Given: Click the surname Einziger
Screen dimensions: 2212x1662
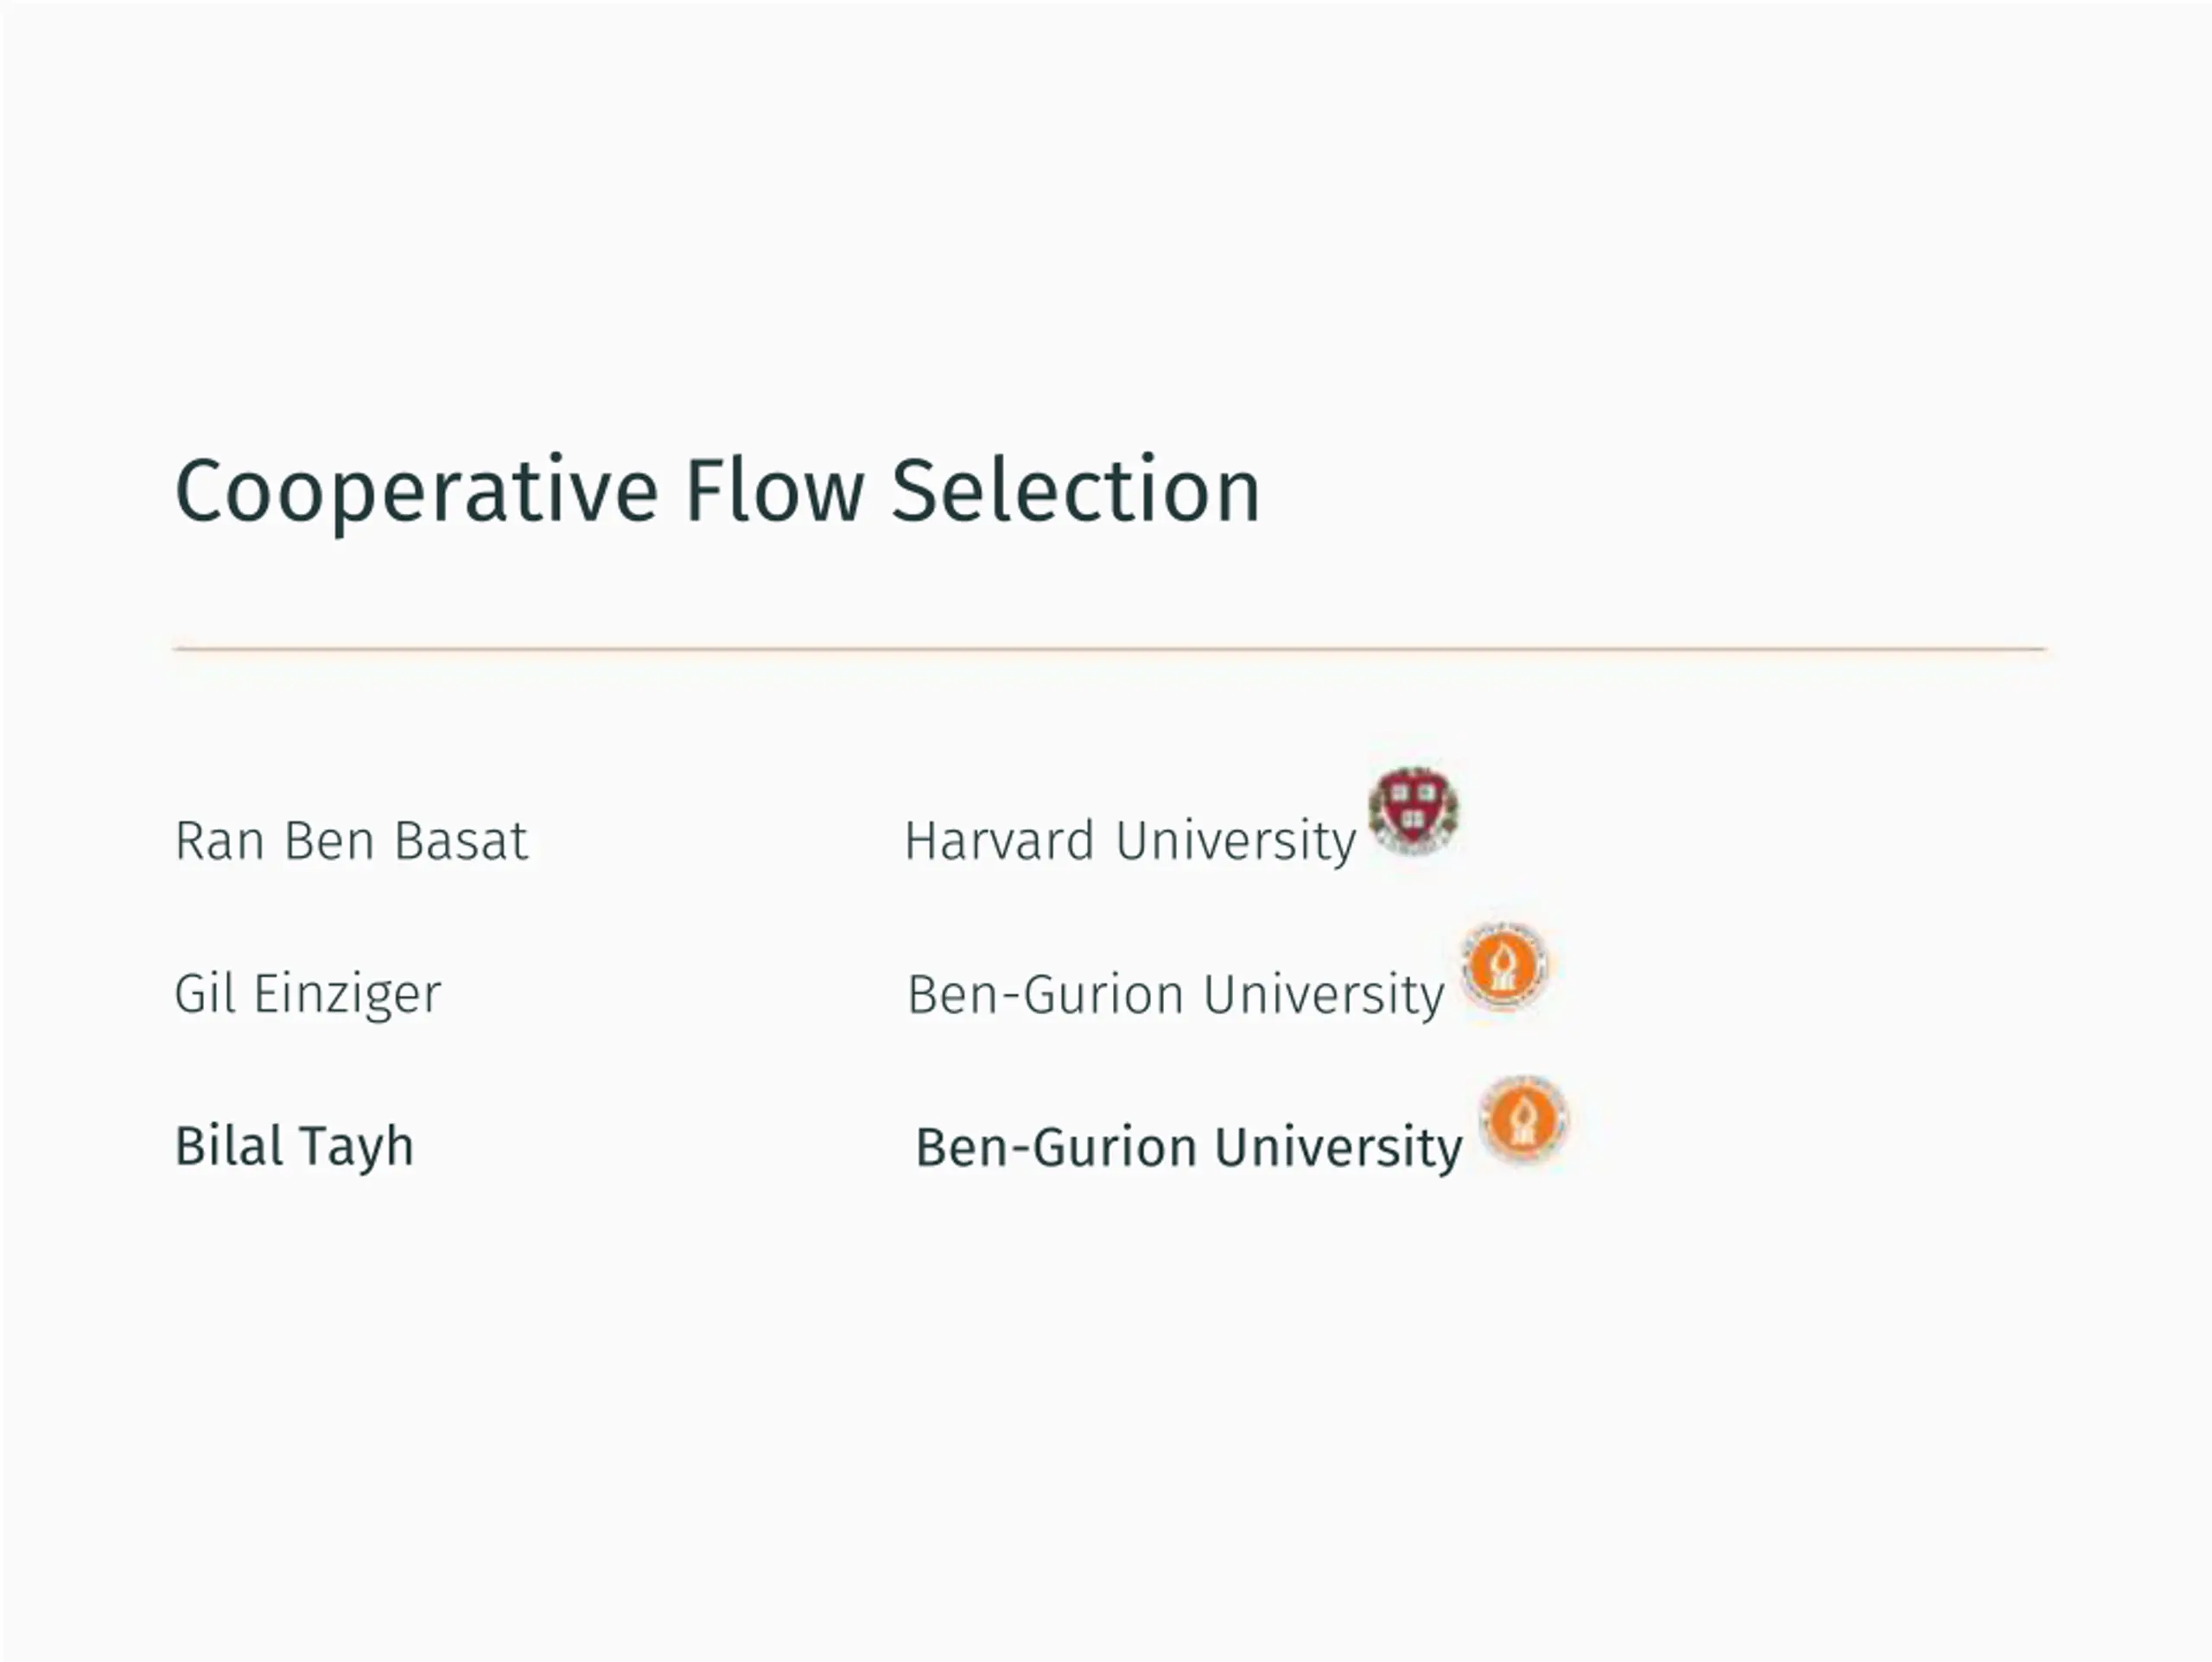Looking at the screenshot, I should coord(347,994).
